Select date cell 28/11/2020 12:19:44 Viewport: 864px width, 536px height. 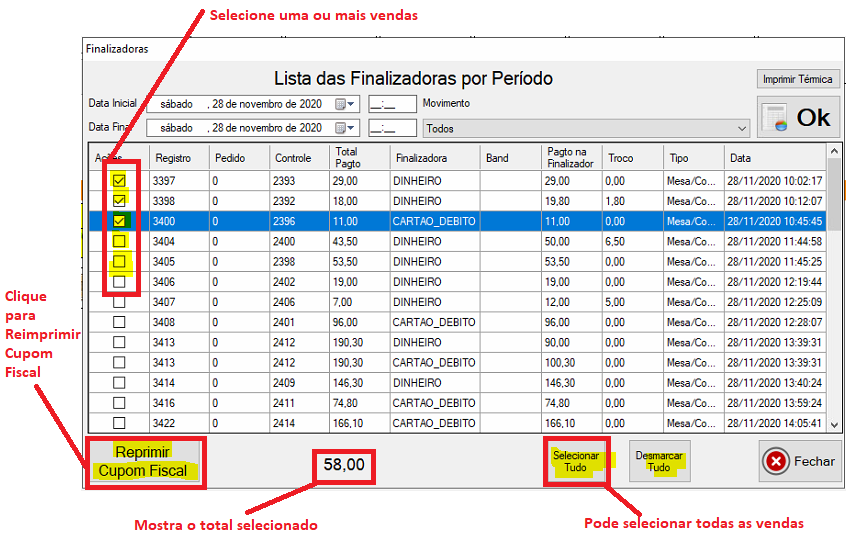[x=775, y=281]
